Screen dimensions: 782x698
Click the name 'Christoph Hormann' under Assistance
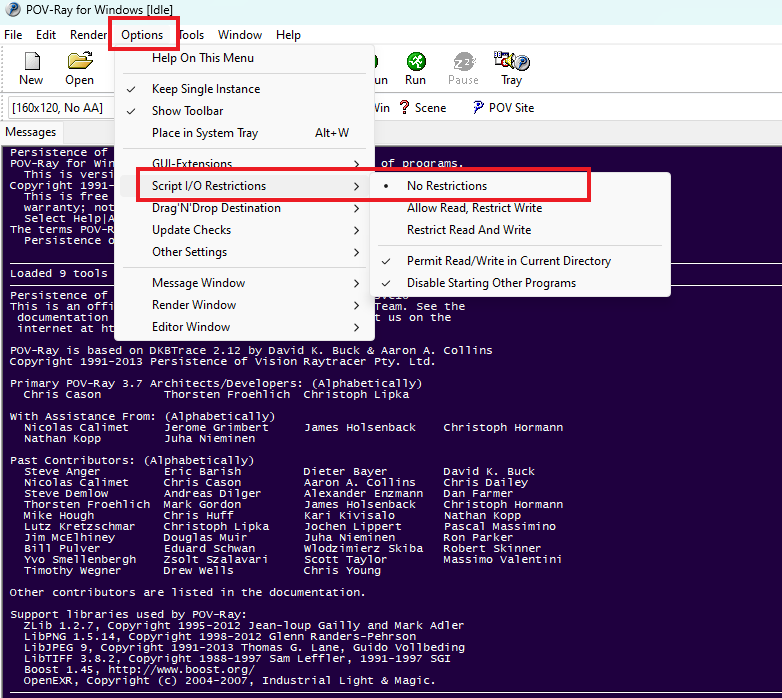[x=503, y=427]
